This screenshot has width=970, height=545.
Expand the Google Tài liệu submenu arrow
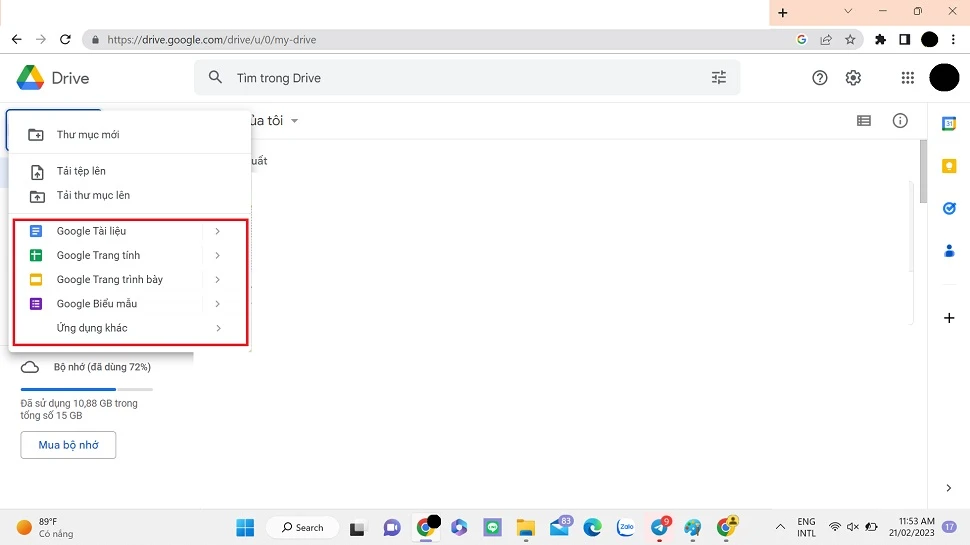(x=218, y=231)
